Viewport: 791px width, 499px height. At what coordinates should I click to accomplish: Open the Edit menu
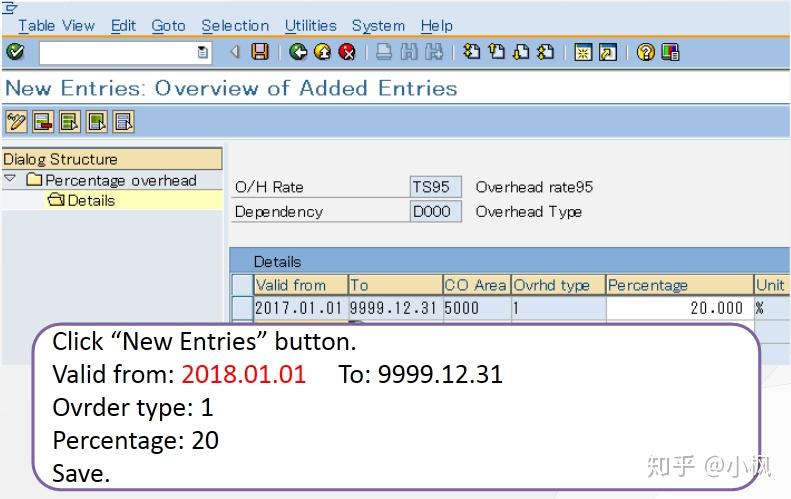(x=124, y=26)
